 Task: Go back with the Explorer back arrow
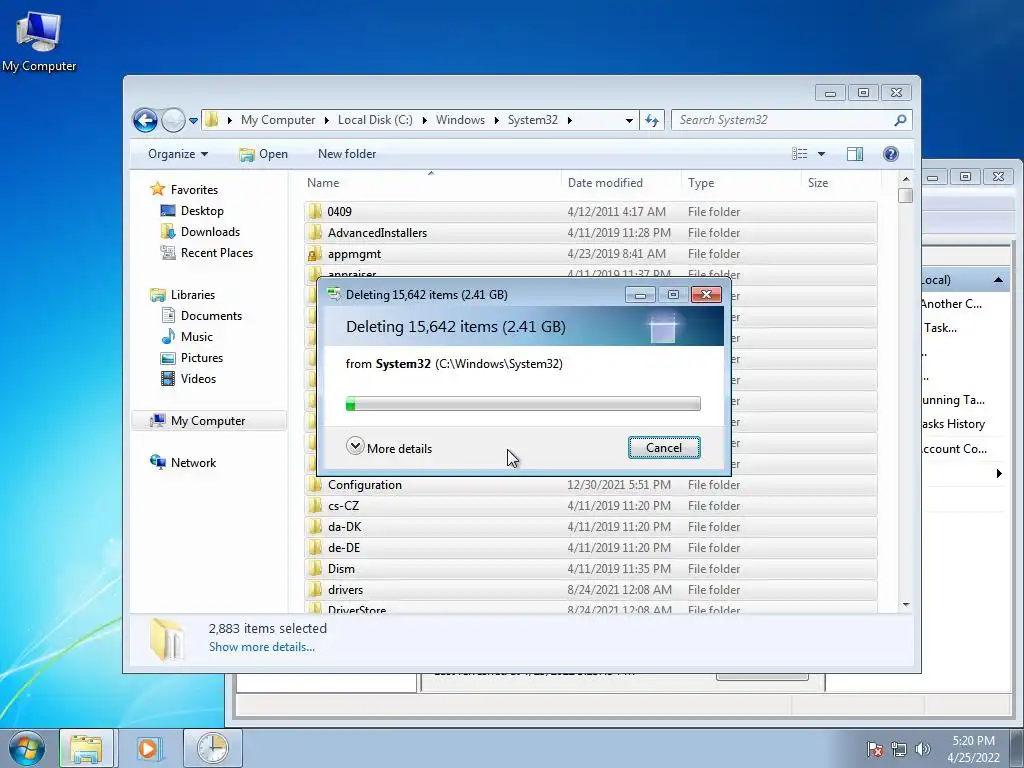point(145,120)
